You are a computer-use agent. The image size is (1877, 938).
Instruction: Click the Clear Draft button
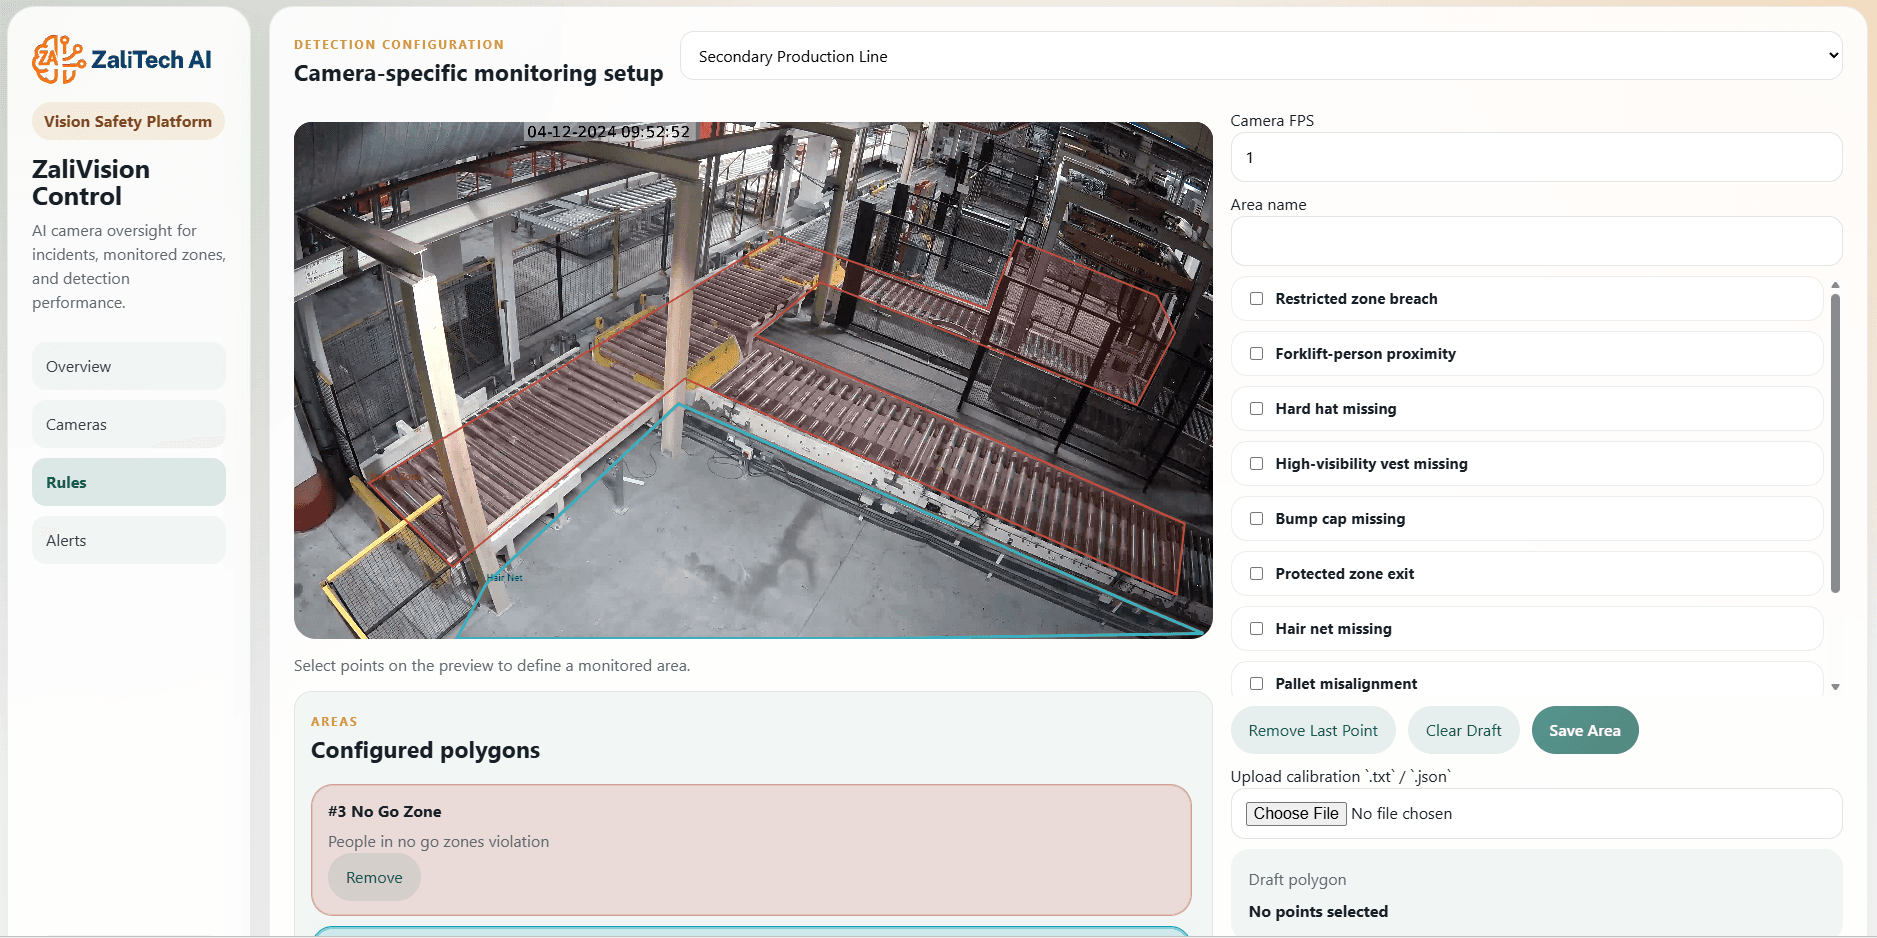click(1463, 730)
